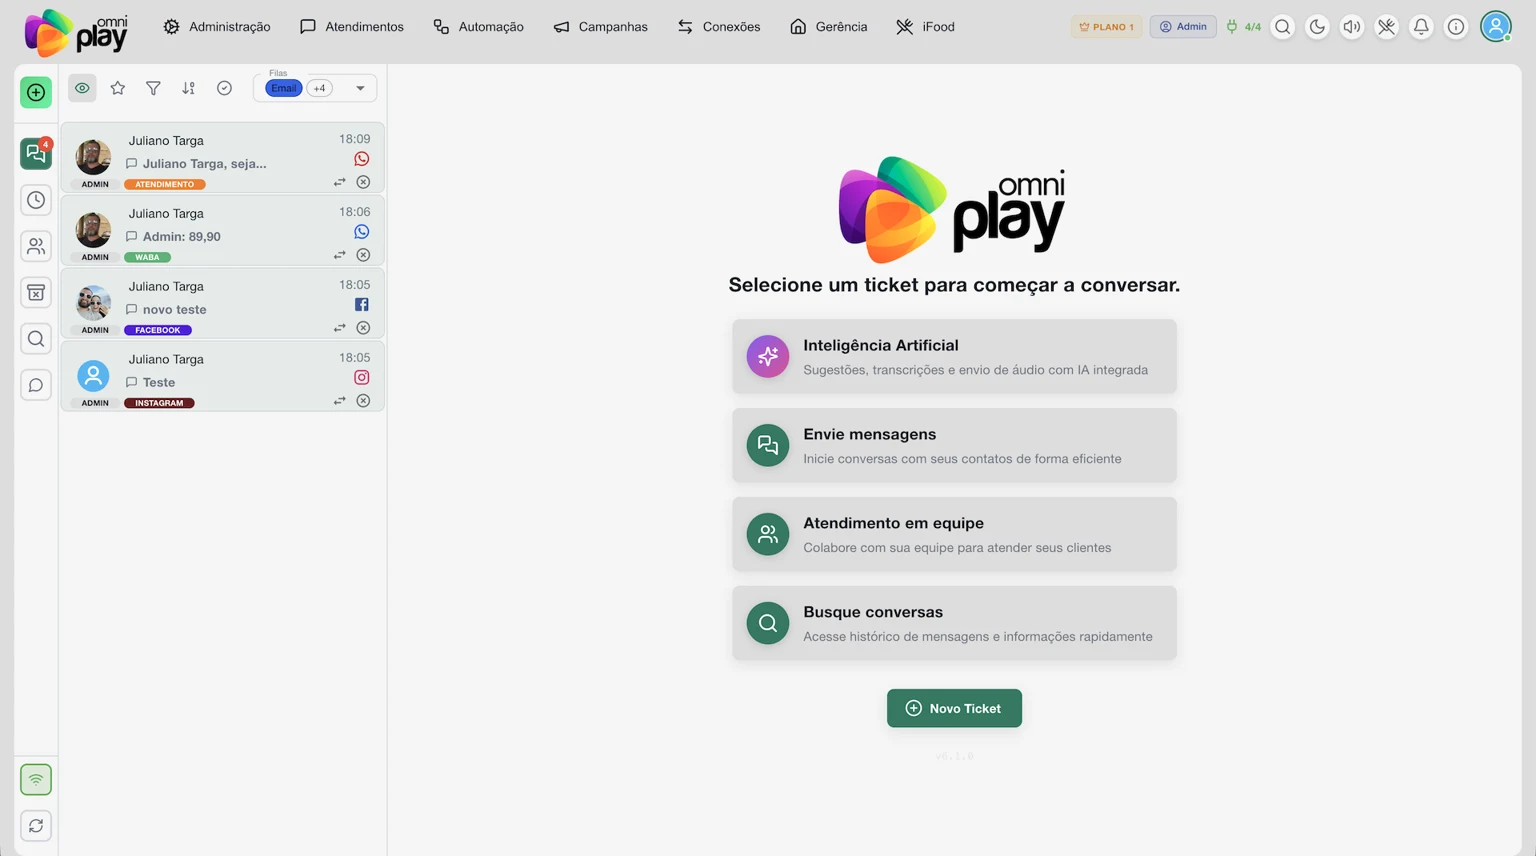The image size is (1536, 856).
Task: Open the Administração menu
Action: coord(217,27)
